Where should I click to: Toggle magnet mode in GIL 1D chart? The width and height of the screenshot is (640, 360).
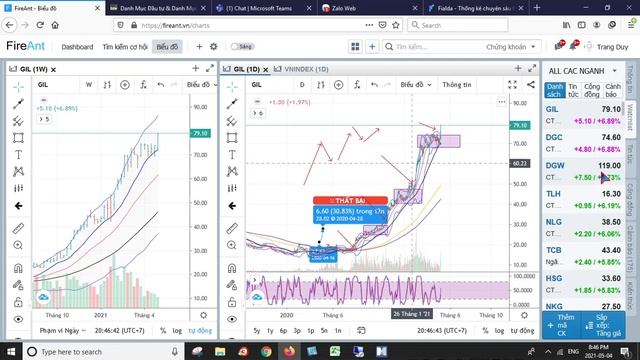coord(232,268)
